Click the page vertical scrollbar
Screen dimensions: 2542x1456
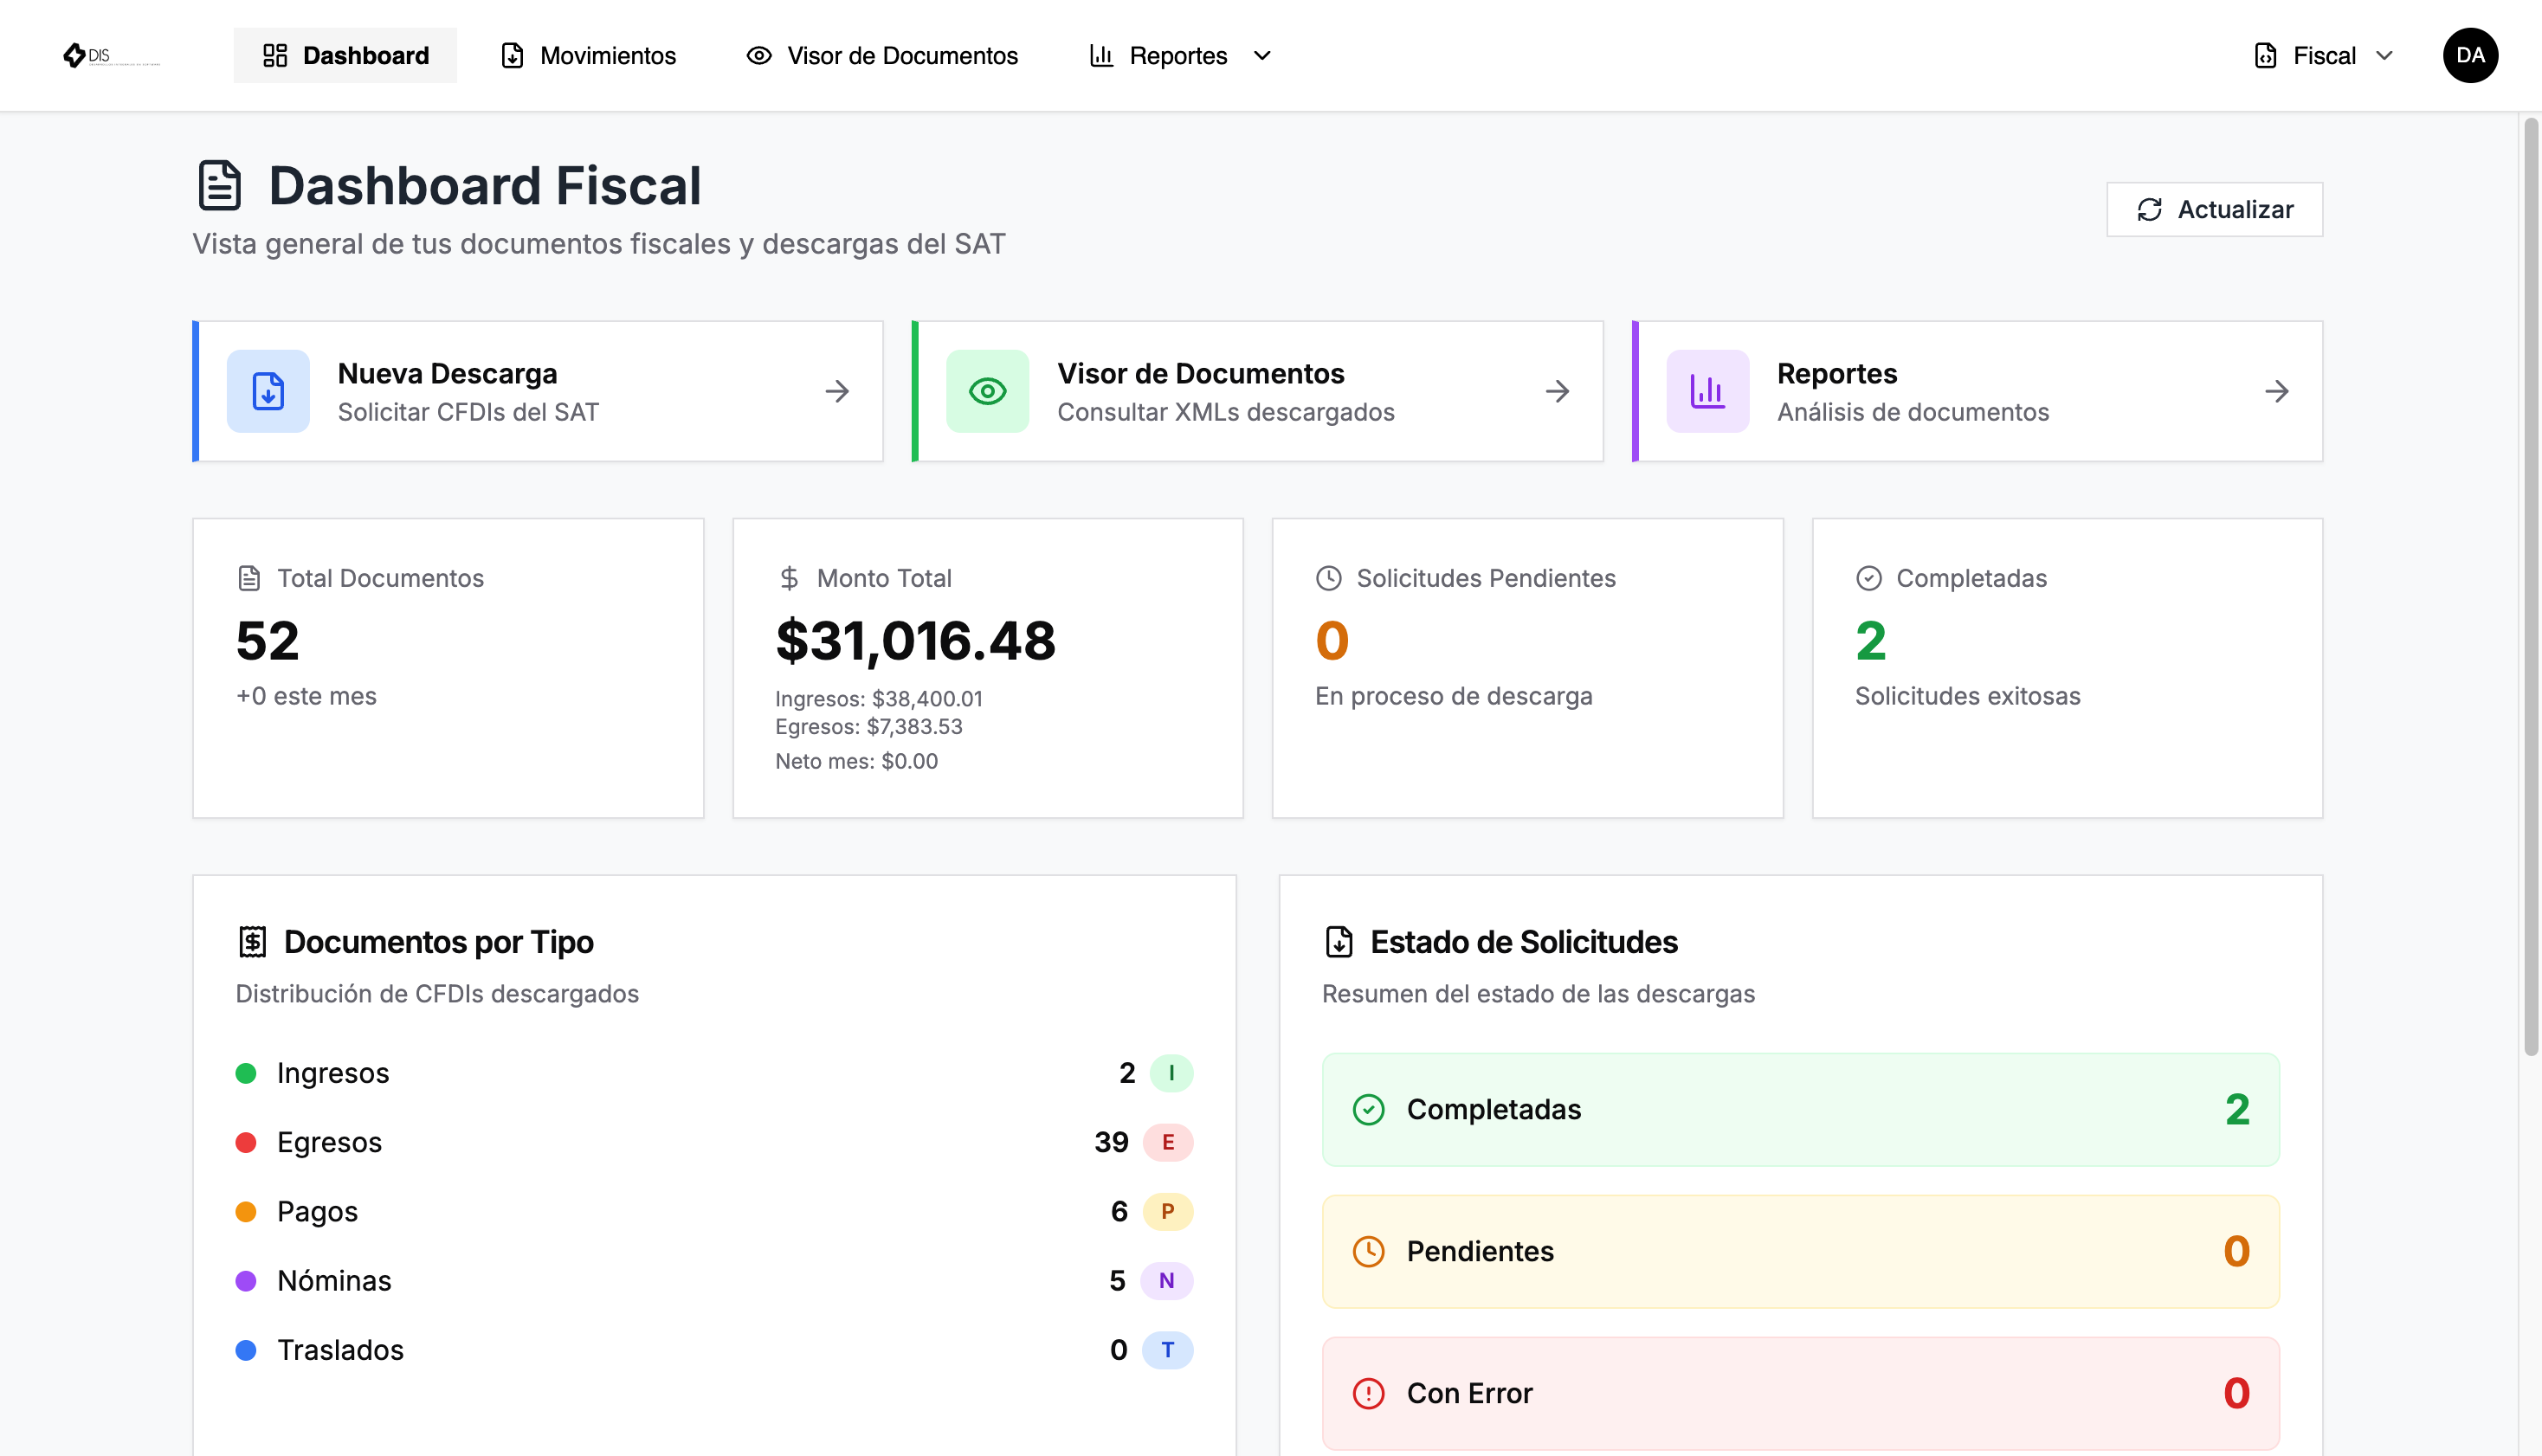click(2531, 587)
